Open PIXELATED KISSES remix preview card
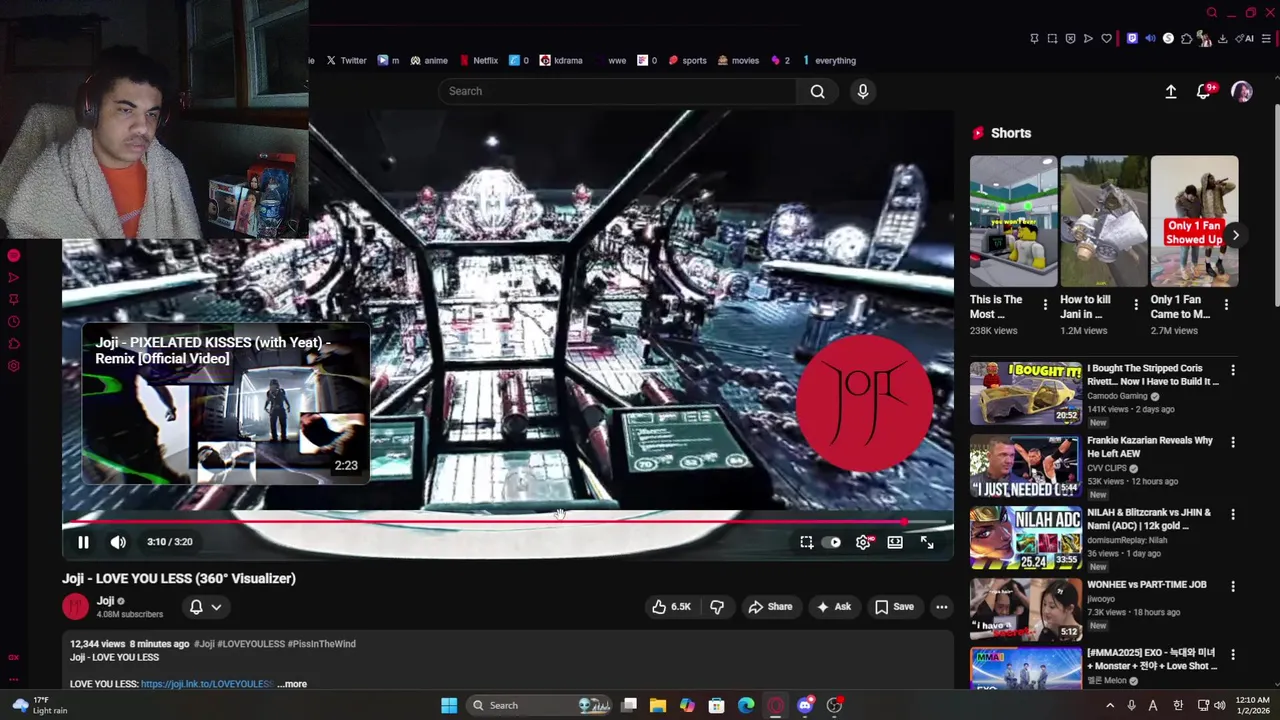Viewport: 1280px width, 720px height. coord(226,403)
